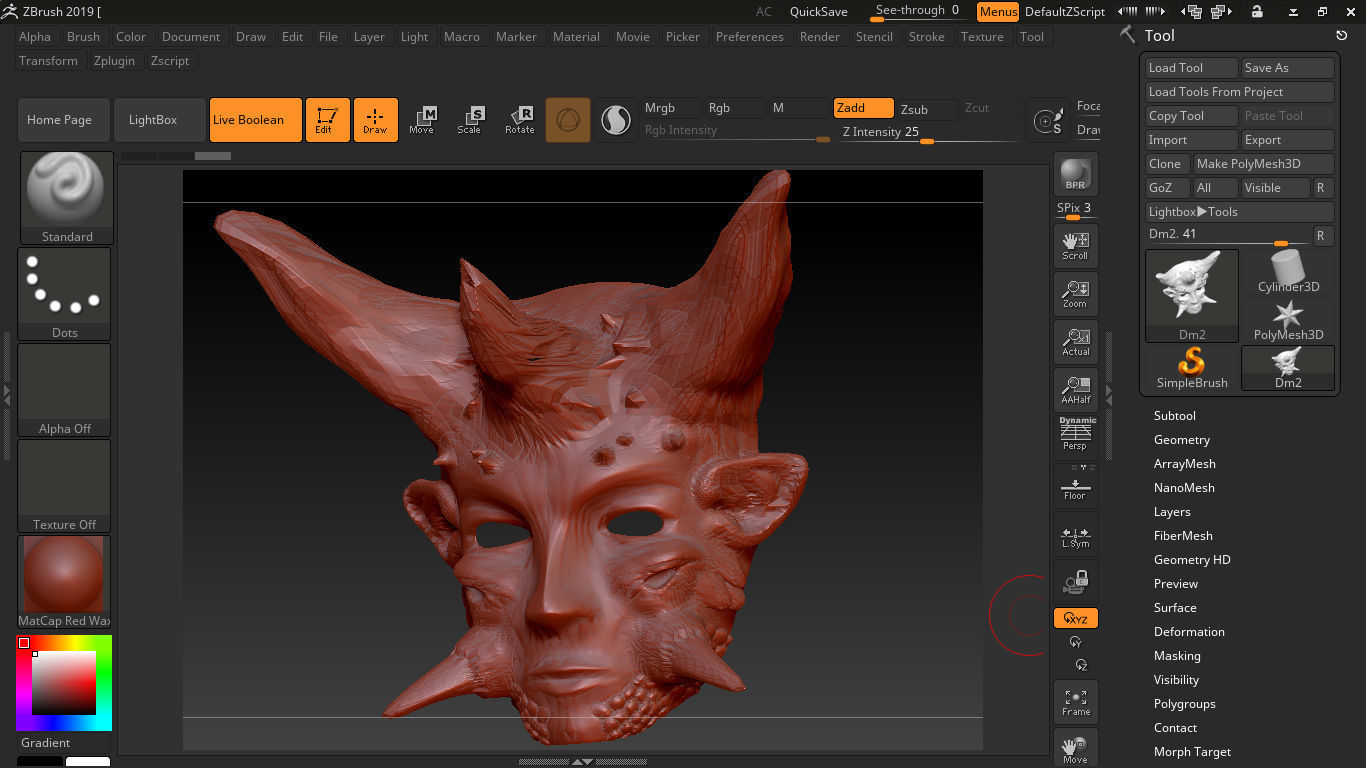Screen dimensions: 1366x768
Task: Expand the Layers section
Action: 1172,512
